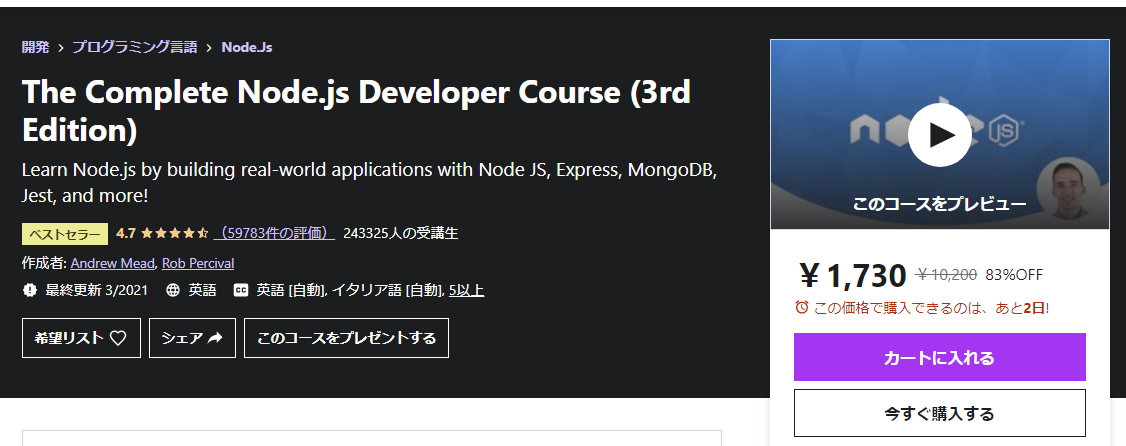1126x446 pixels.
Task: Click the 英語 [自動], イタリア語 [自動] subtitles text
Action: (350, 291)
